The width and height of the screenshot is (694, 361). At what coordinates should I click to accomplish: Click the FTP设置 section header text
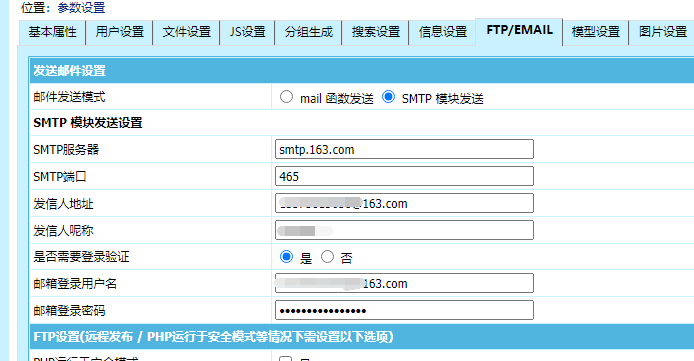click(x=213, y=337)
